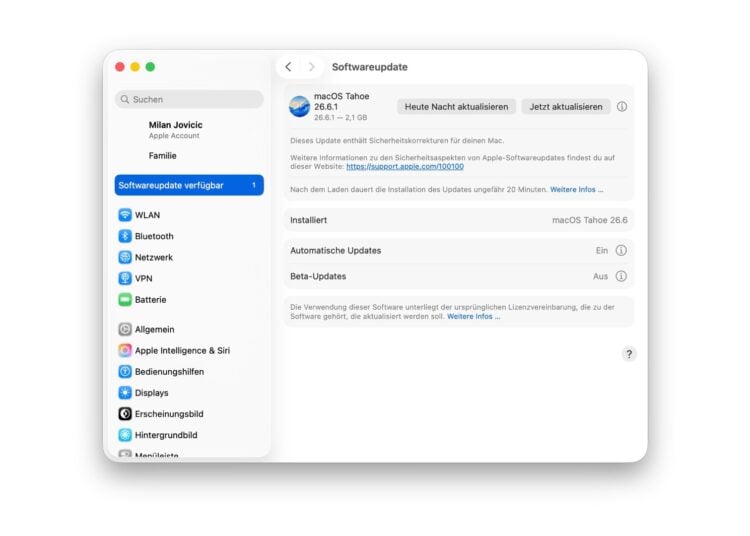750x536 pixels.
Task: Open Netzwerk settings label
Action: (154, 257)
